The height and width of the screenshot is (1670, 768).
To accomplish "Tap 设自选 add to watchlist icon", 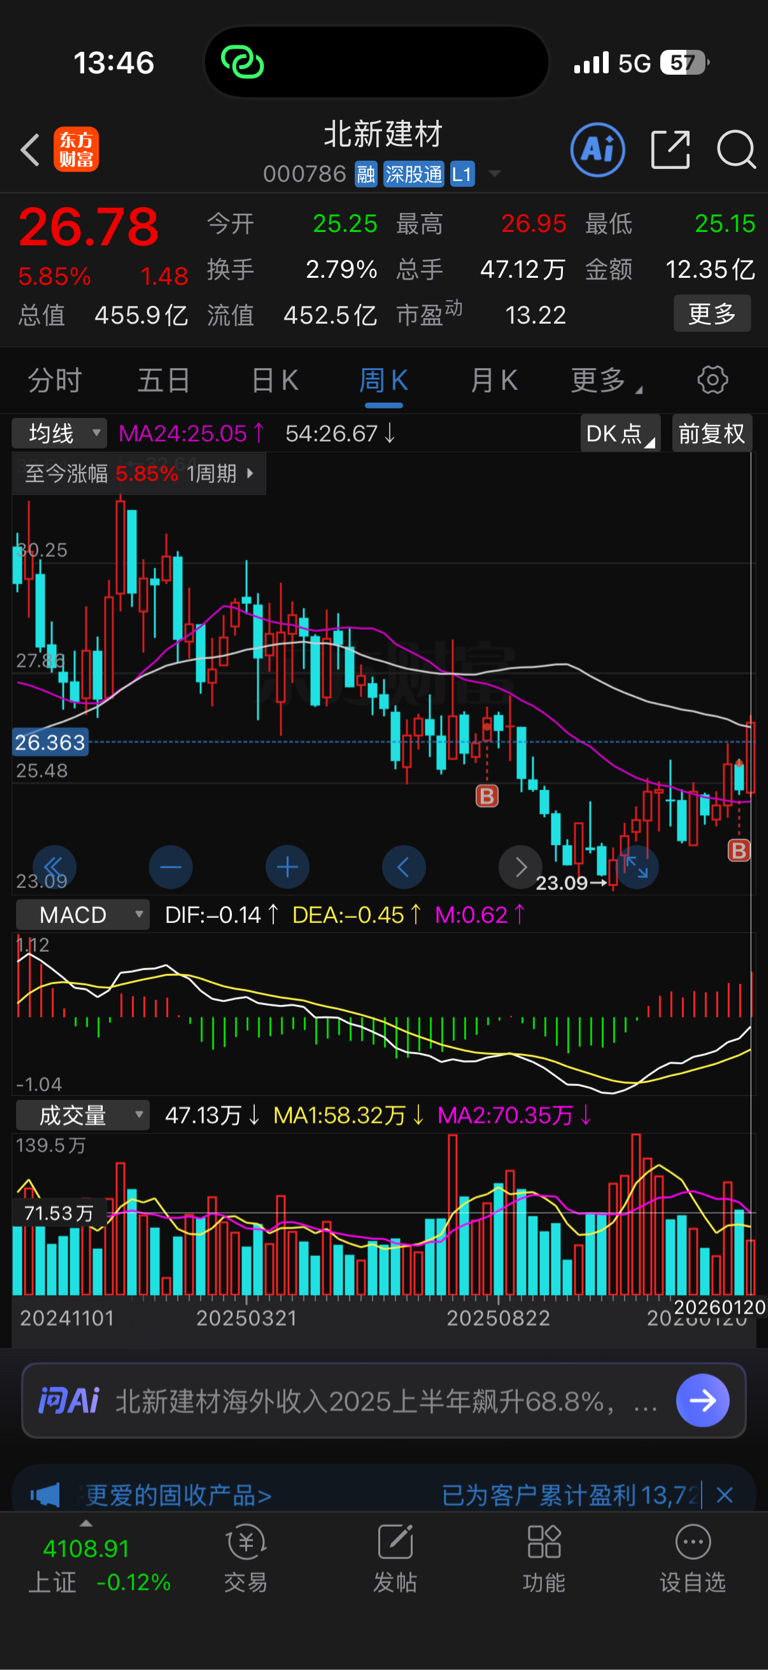I will [693, 1542].
